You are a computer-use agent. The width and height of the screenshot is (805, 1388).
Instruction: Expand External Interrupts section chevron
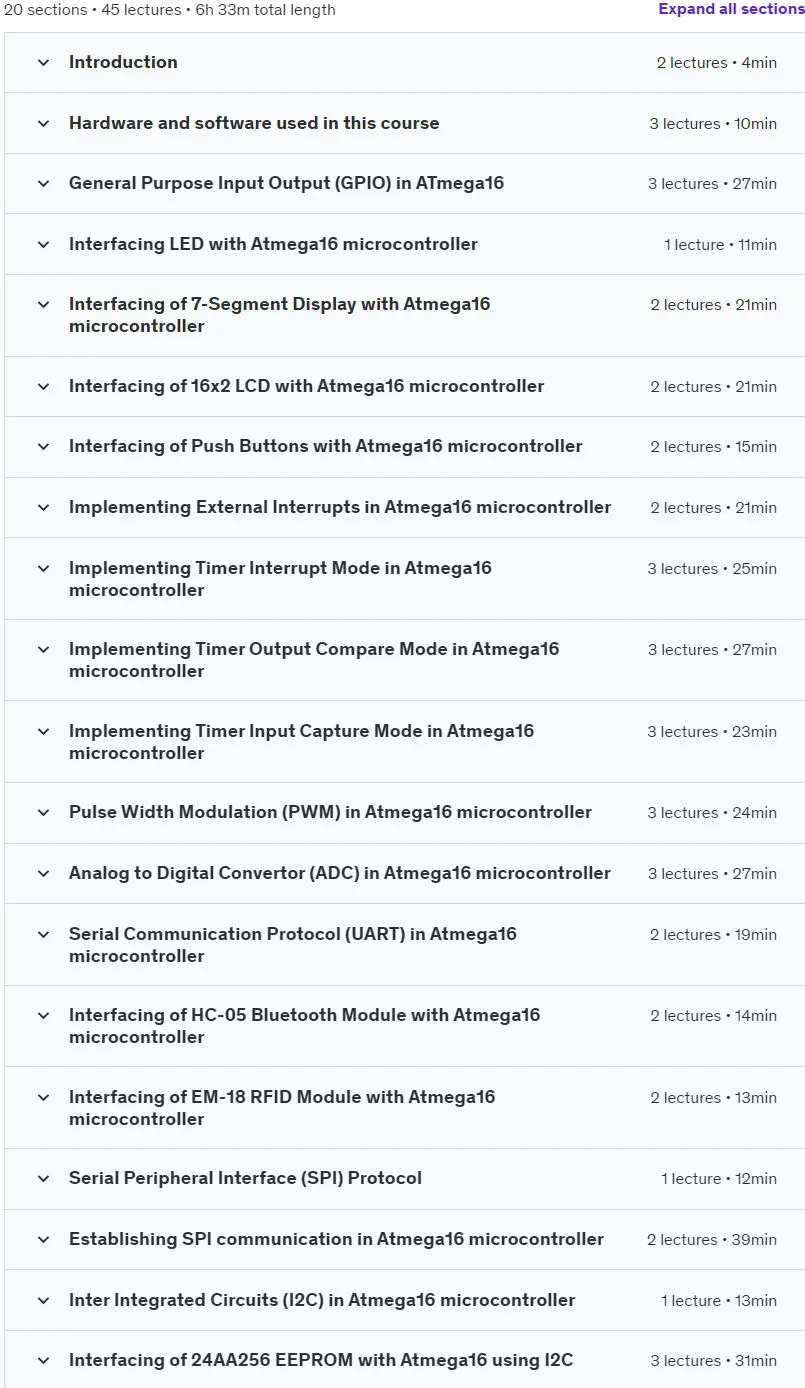(43, 507)
